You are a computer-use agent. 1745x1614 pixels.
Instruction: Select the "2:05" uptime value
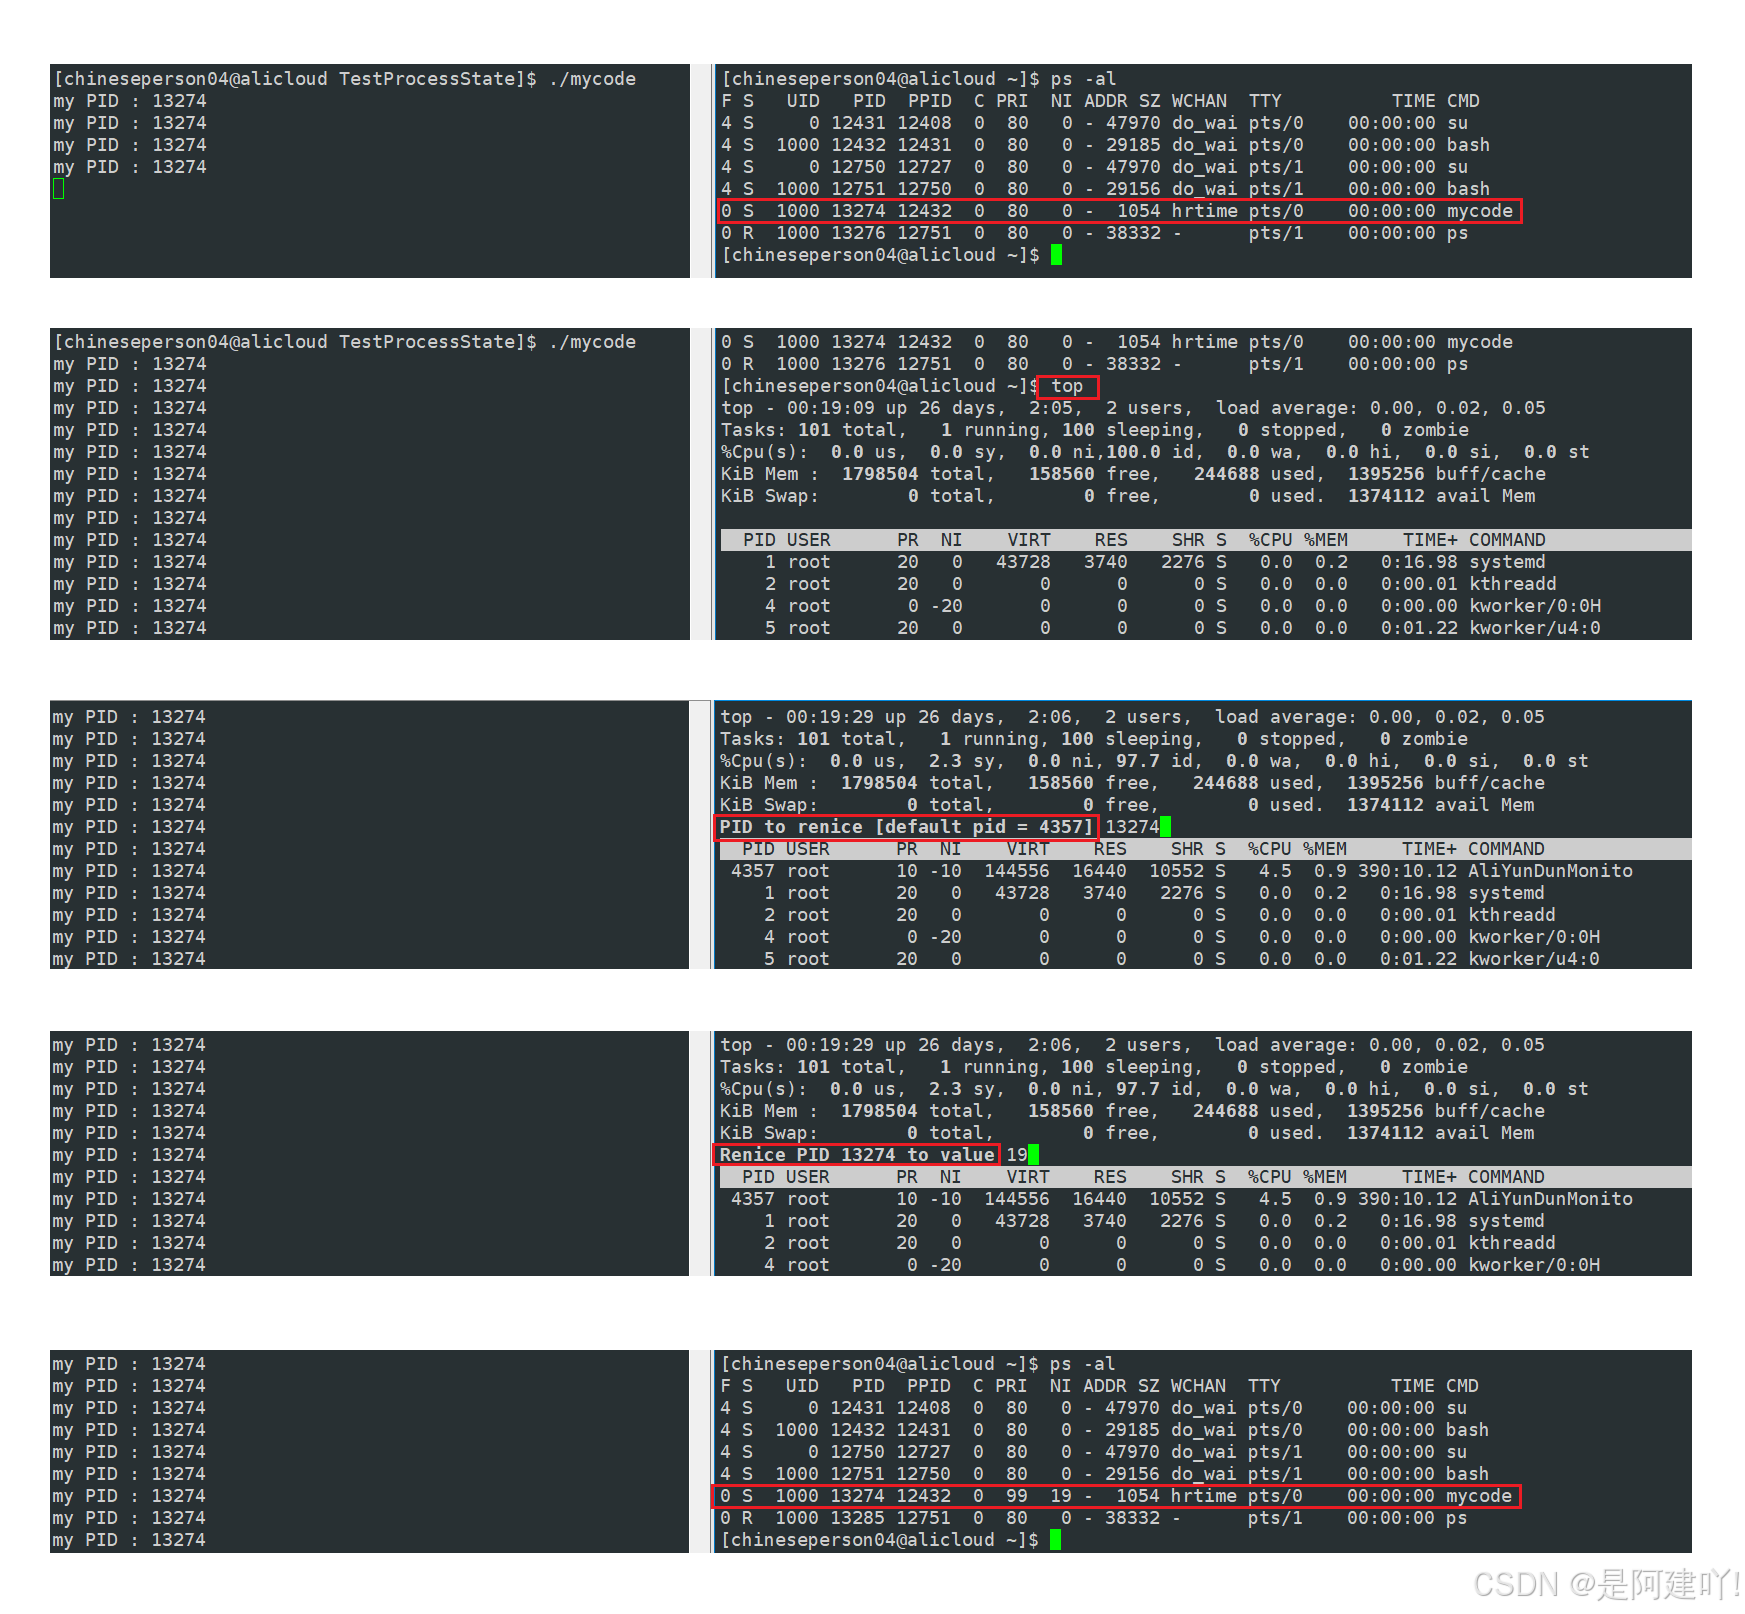click(x=1051, y=408)
